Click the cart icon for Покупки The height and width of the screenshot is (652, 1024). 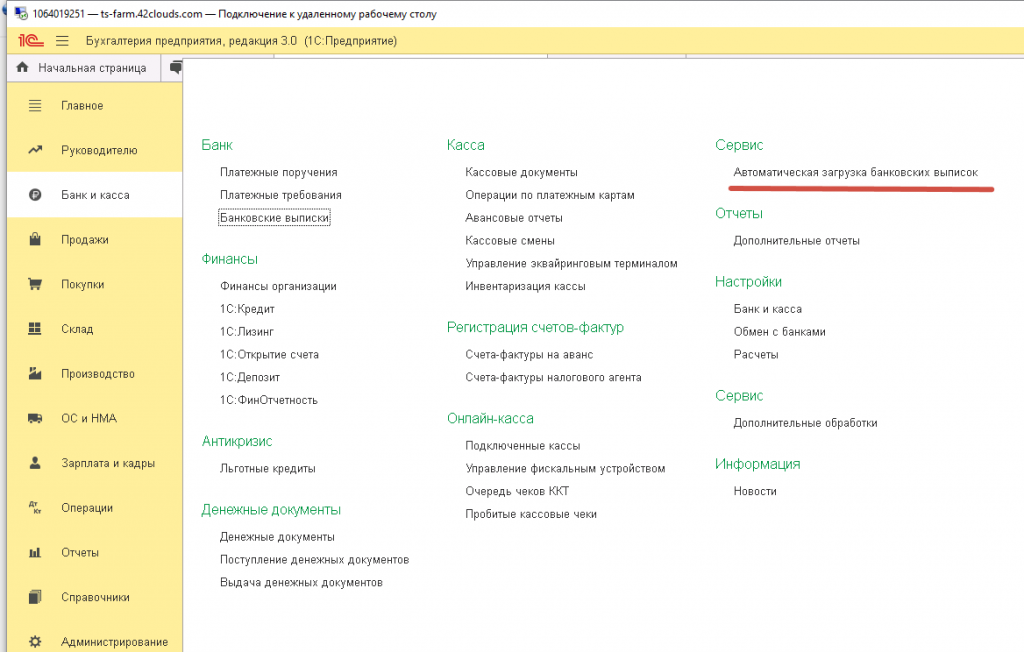(35, 284)
